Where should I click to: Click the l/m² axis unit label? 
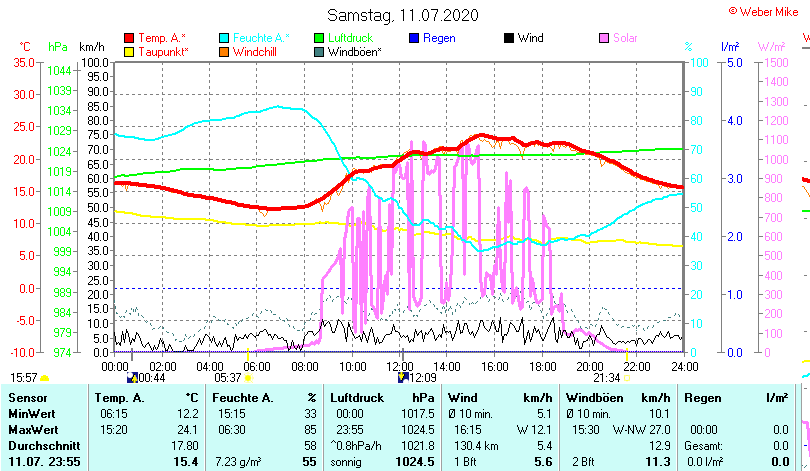point(730,47)
